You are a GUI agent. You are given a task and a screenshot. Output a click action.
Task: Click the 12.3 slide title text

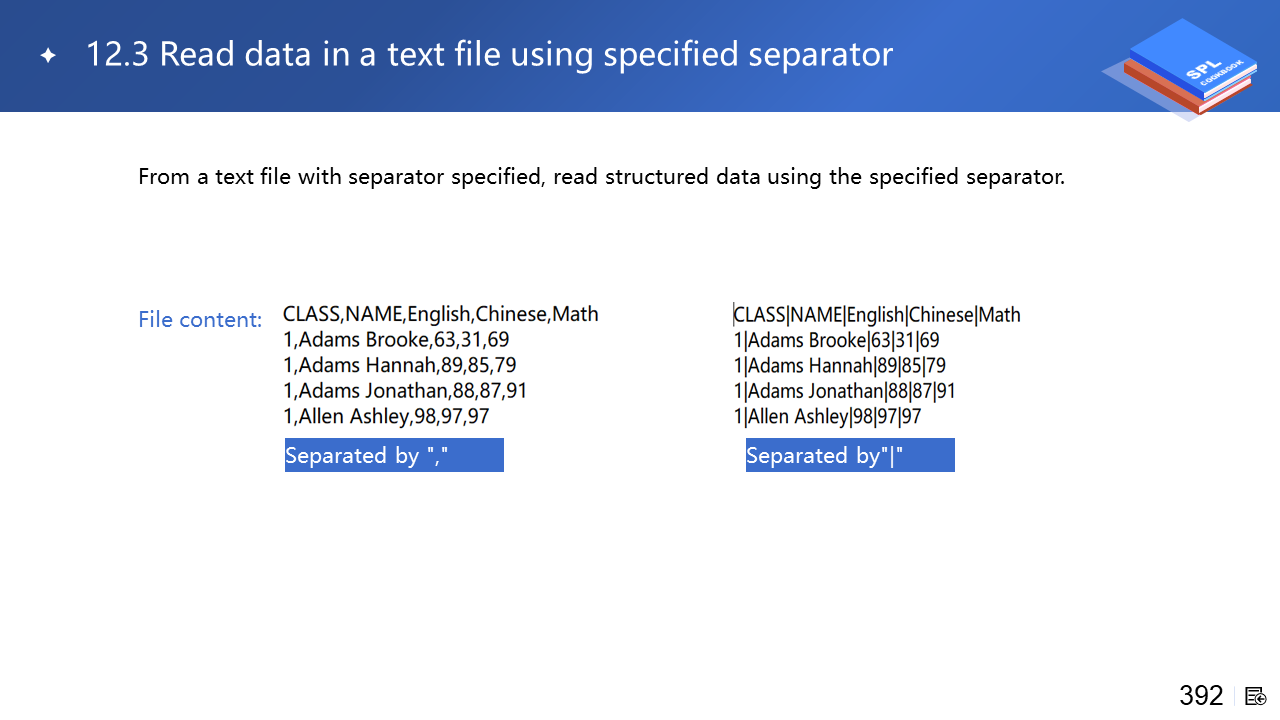[489, 54]
